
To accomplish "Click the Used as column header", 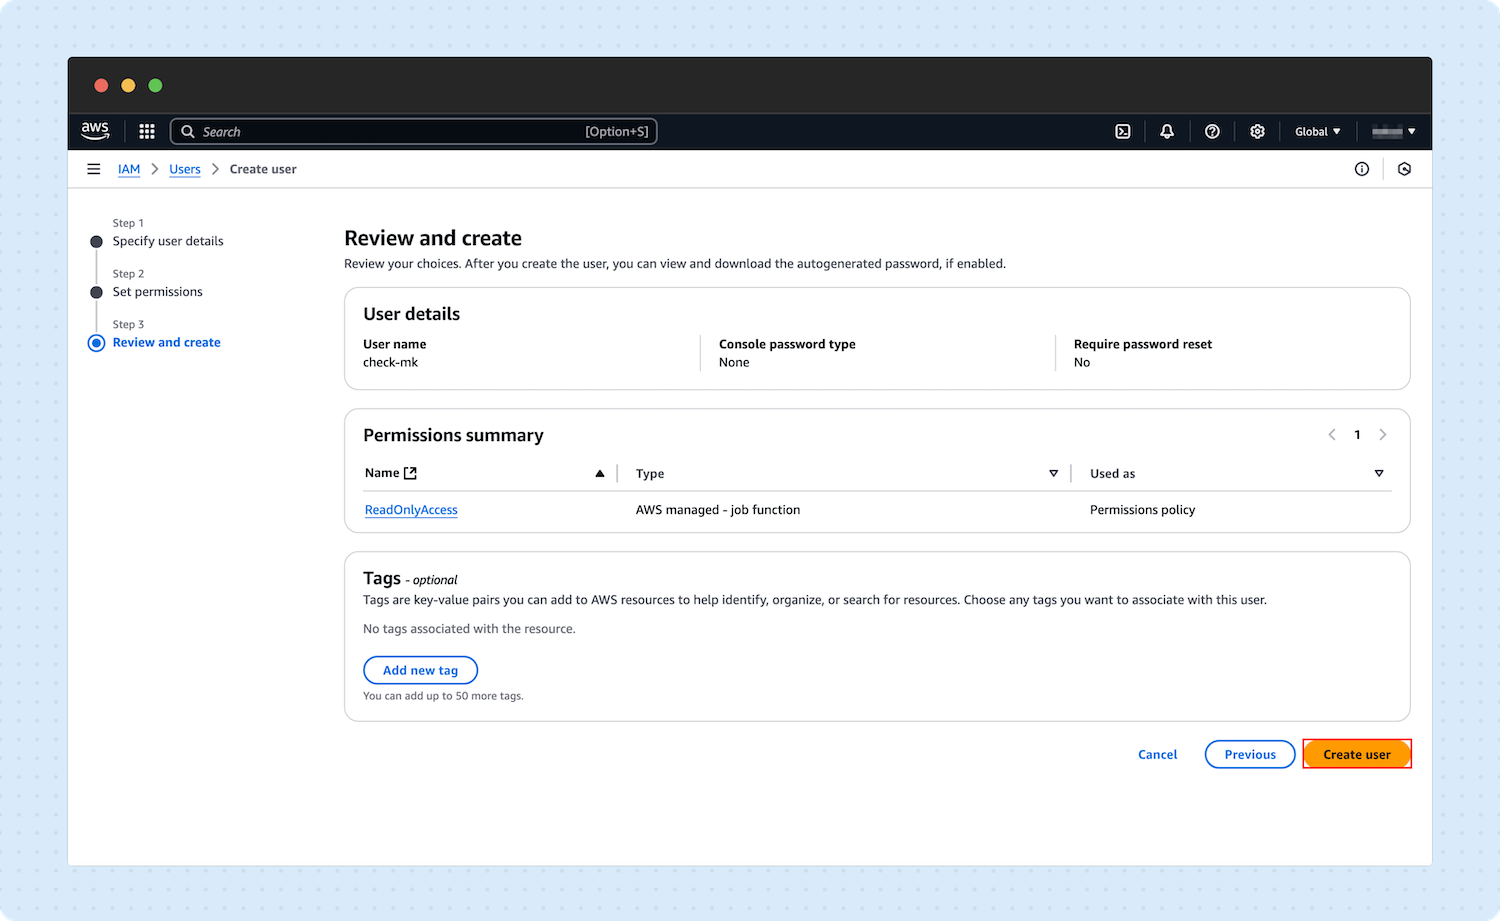I will point(1112,474).
